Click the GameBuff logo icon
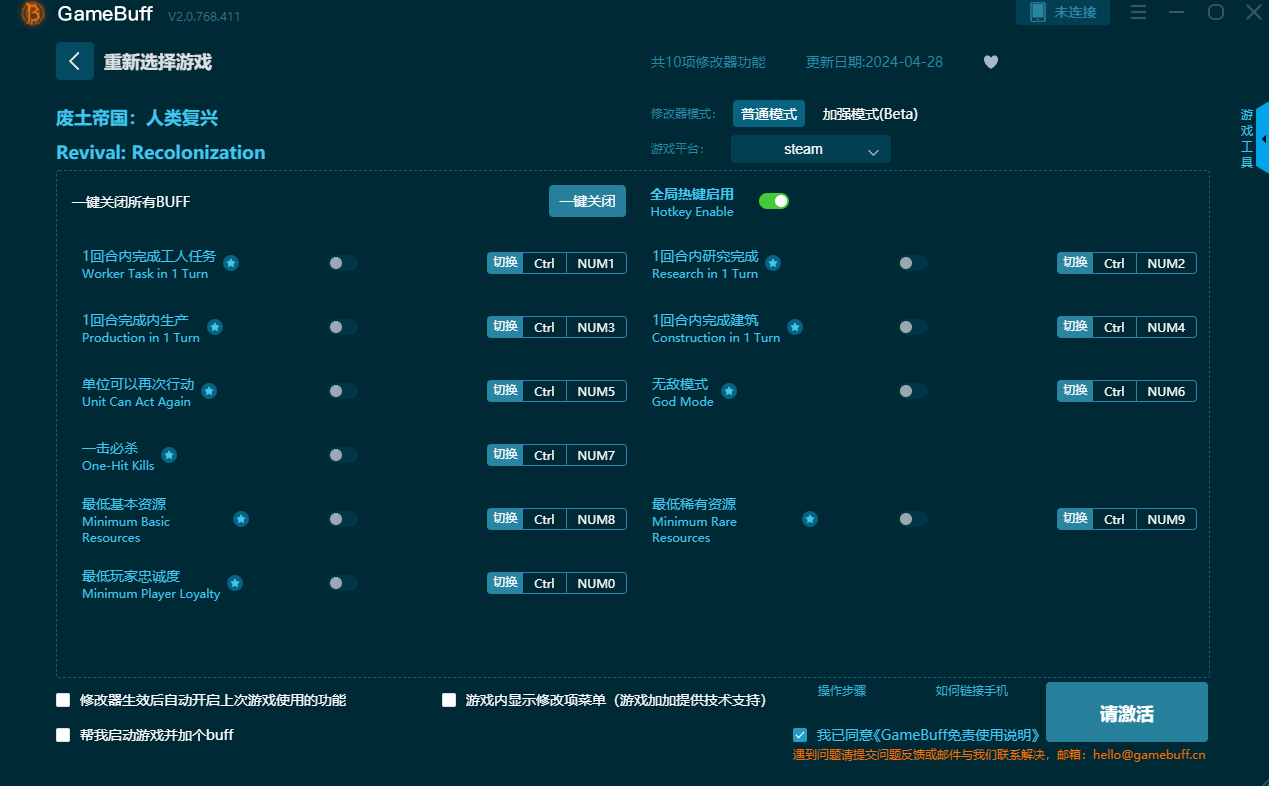The image size is (1269, 786). tap(33, 13)
